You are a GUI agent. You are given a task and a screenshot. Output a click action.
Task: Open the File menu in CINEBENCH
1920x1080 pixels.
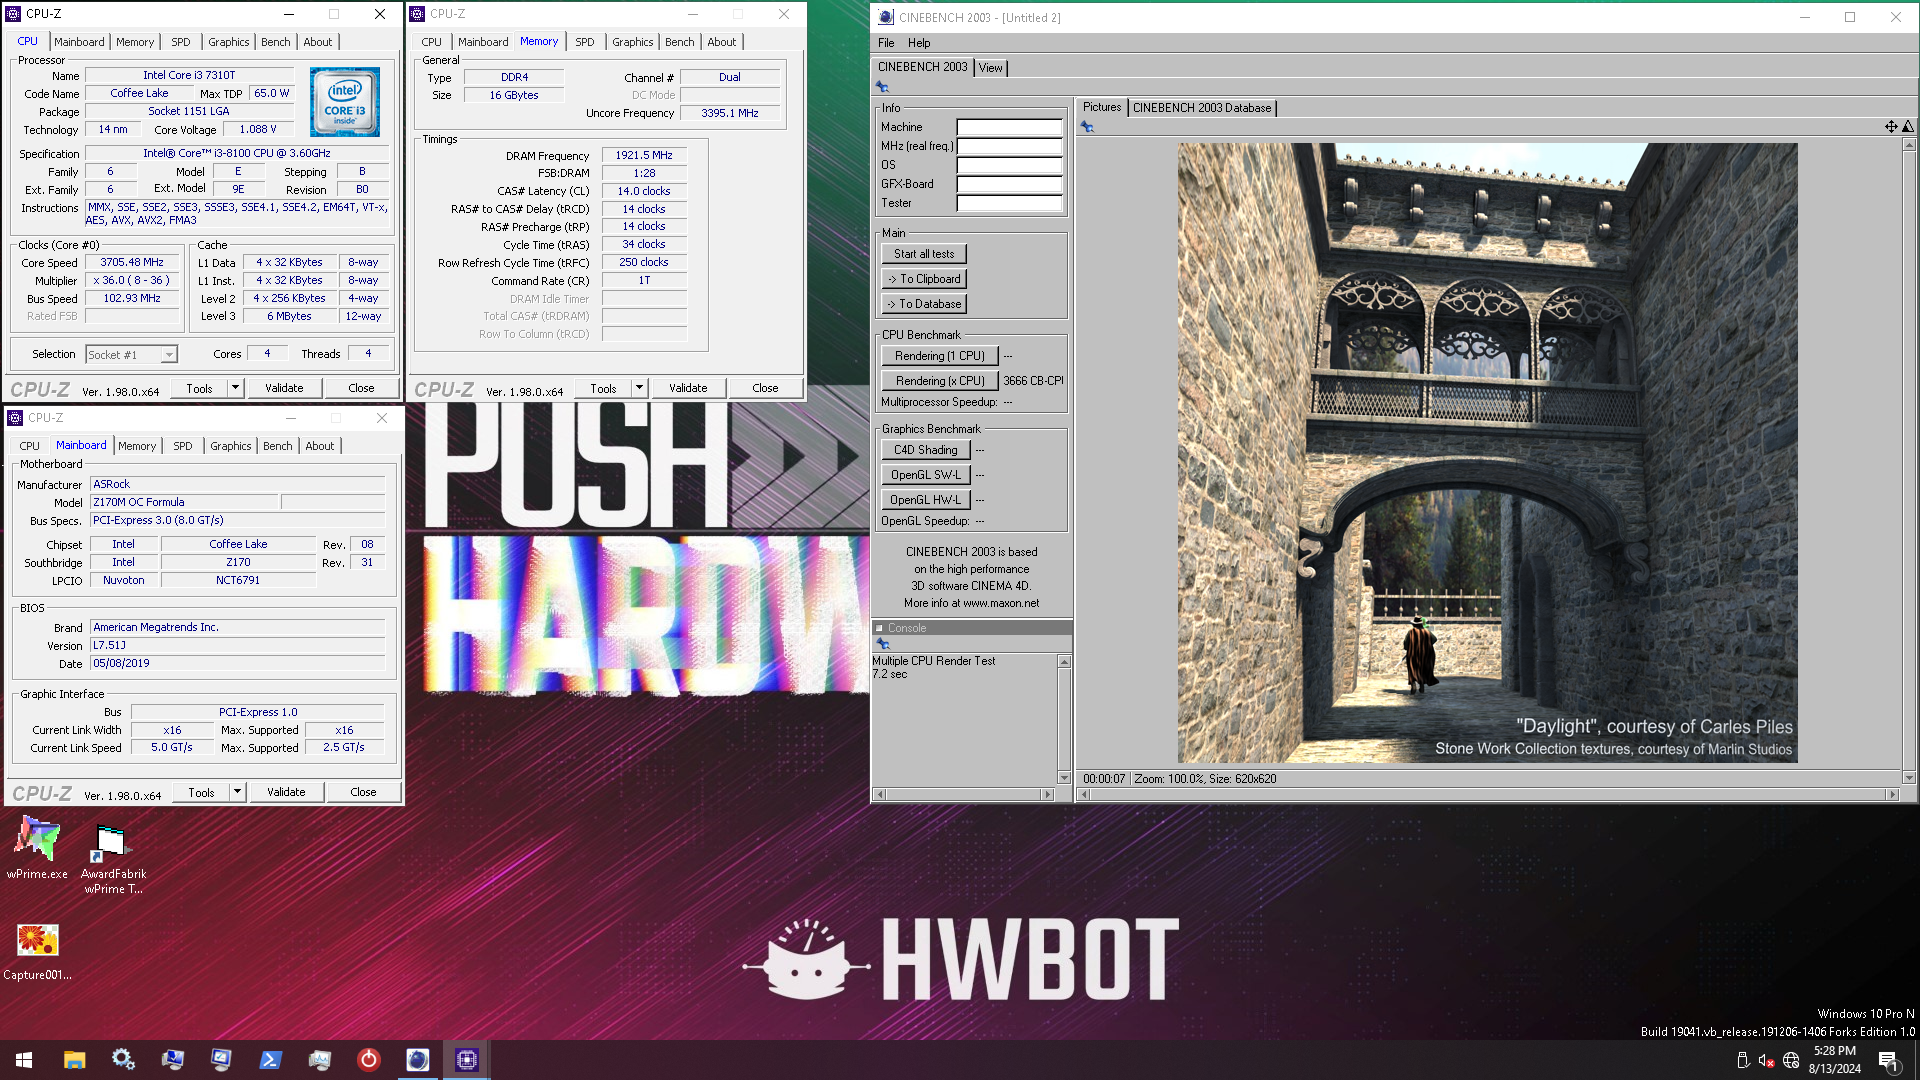pos(886,43)
